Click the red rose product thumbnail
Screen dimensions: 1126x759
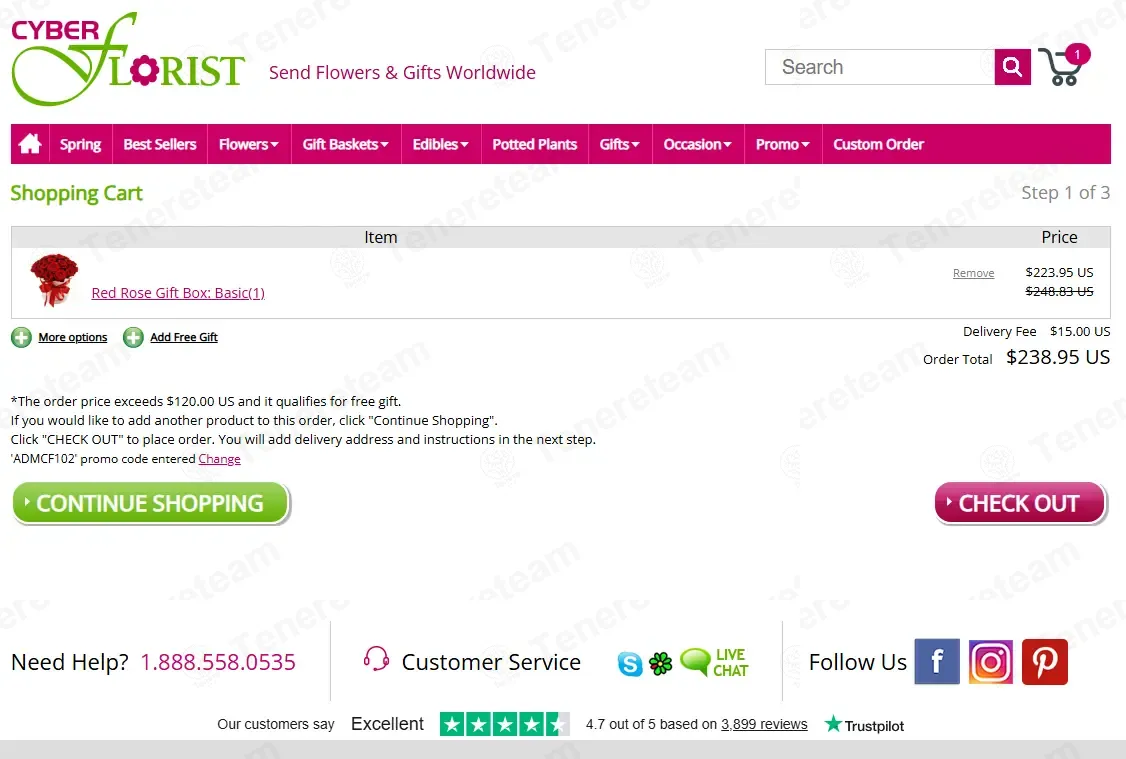click(54, 280)
